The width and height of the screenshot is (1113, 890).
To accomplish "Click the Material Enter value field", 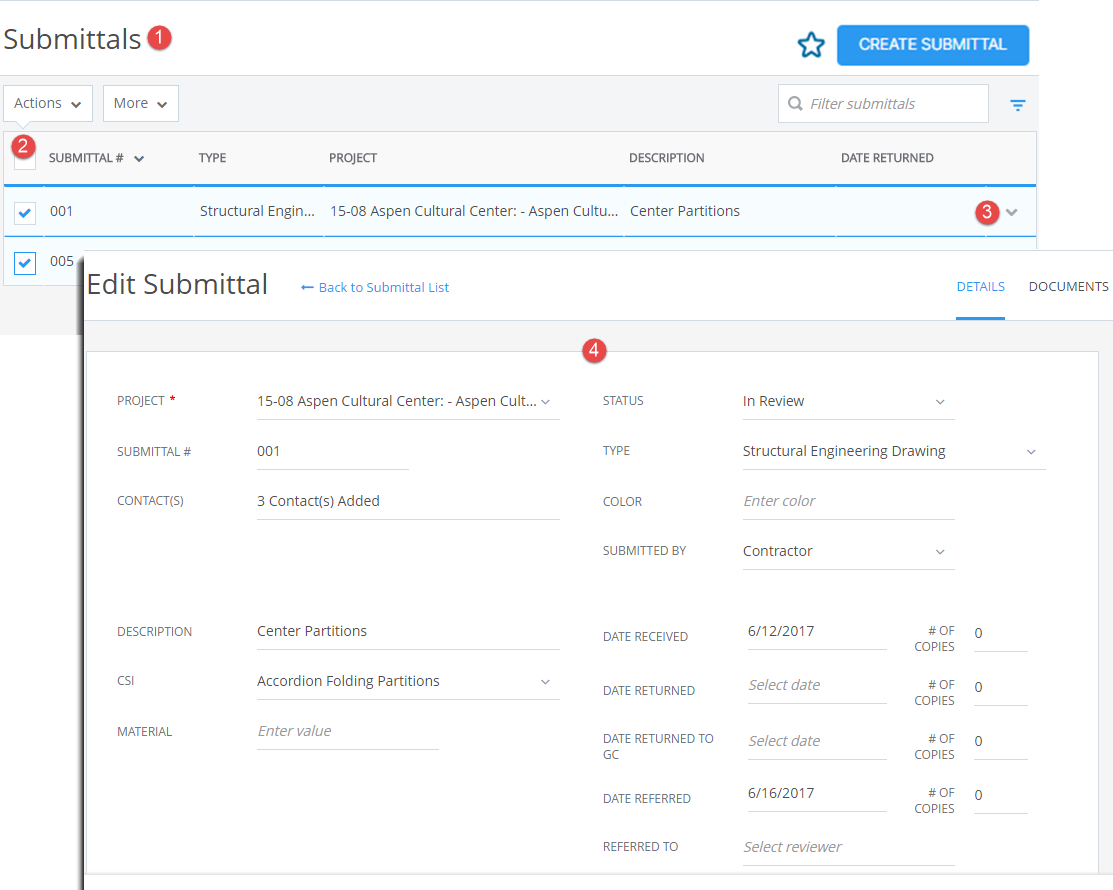I will click(348, 732).
